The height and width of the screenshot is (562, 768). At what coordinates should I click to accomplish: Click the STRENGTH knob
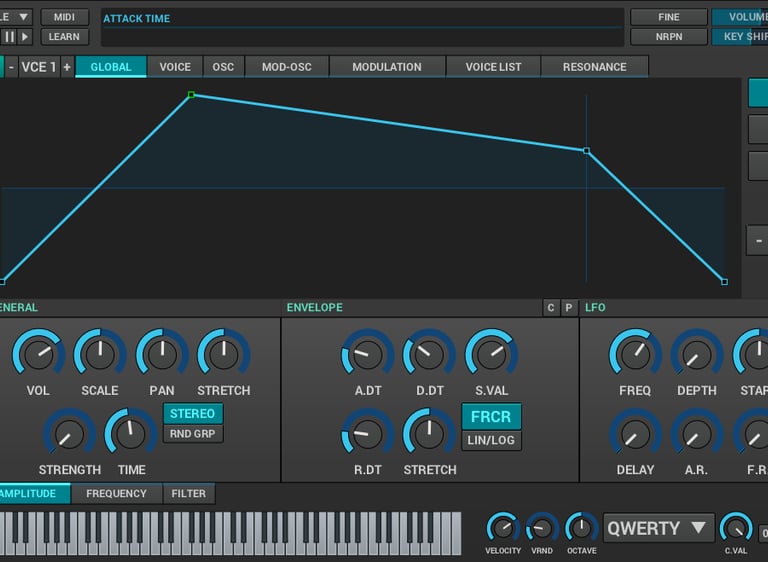(x=70, y=434)
